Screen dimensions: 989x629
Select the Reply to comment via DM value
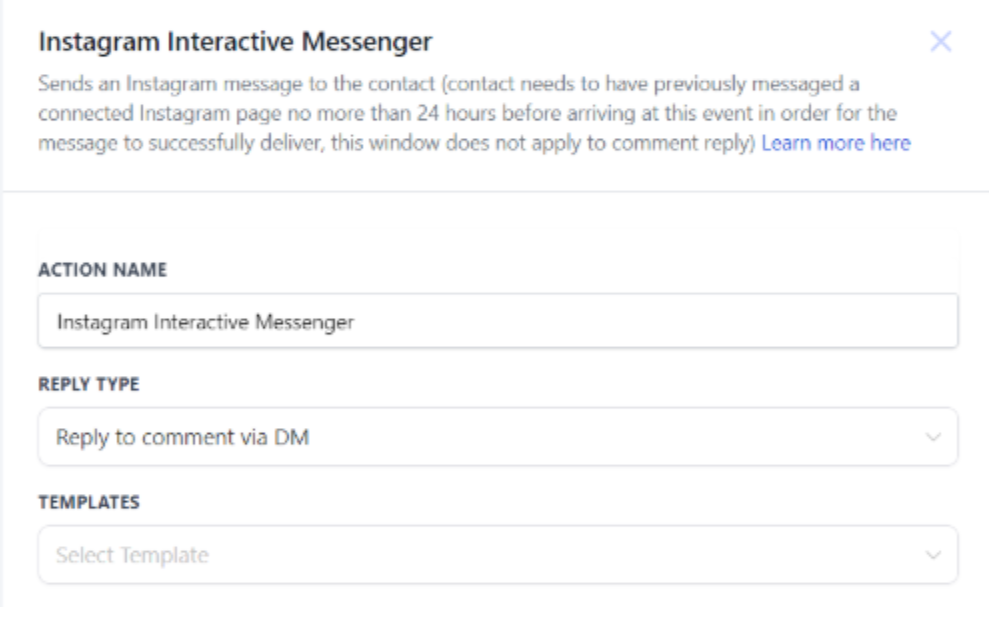point(182,437)
